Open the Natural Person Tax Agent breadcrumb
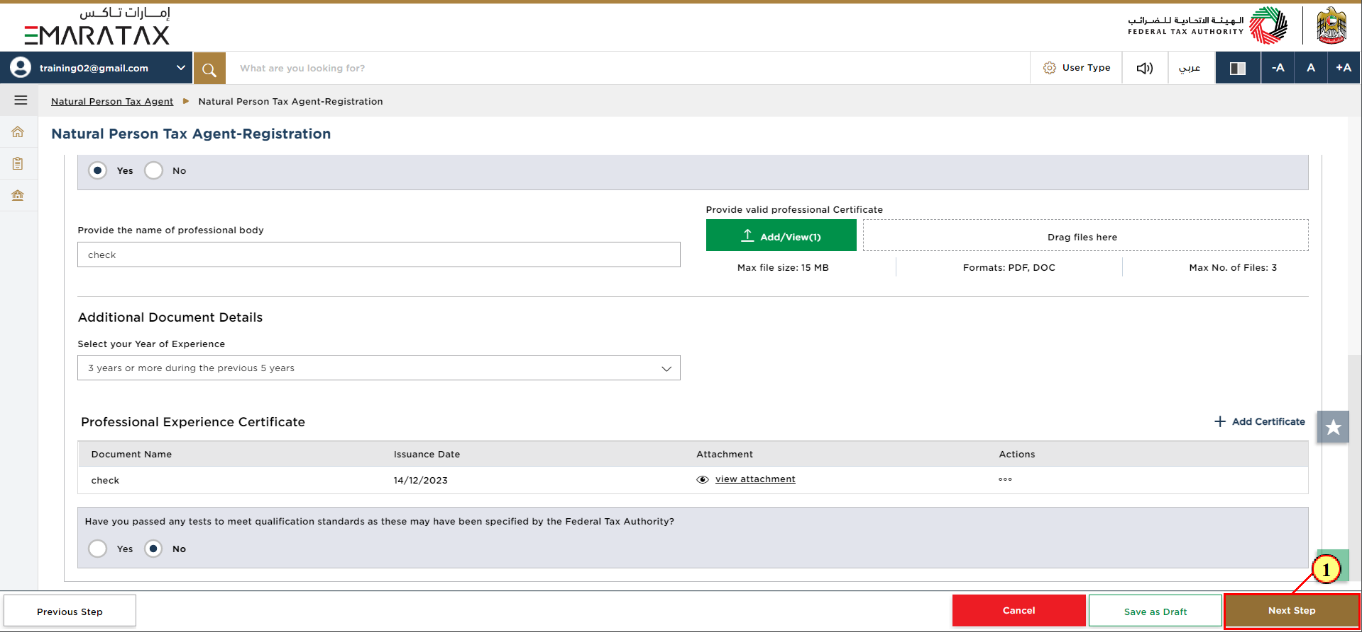This screenshot has height=637, width=1366. tap(112, 101)
